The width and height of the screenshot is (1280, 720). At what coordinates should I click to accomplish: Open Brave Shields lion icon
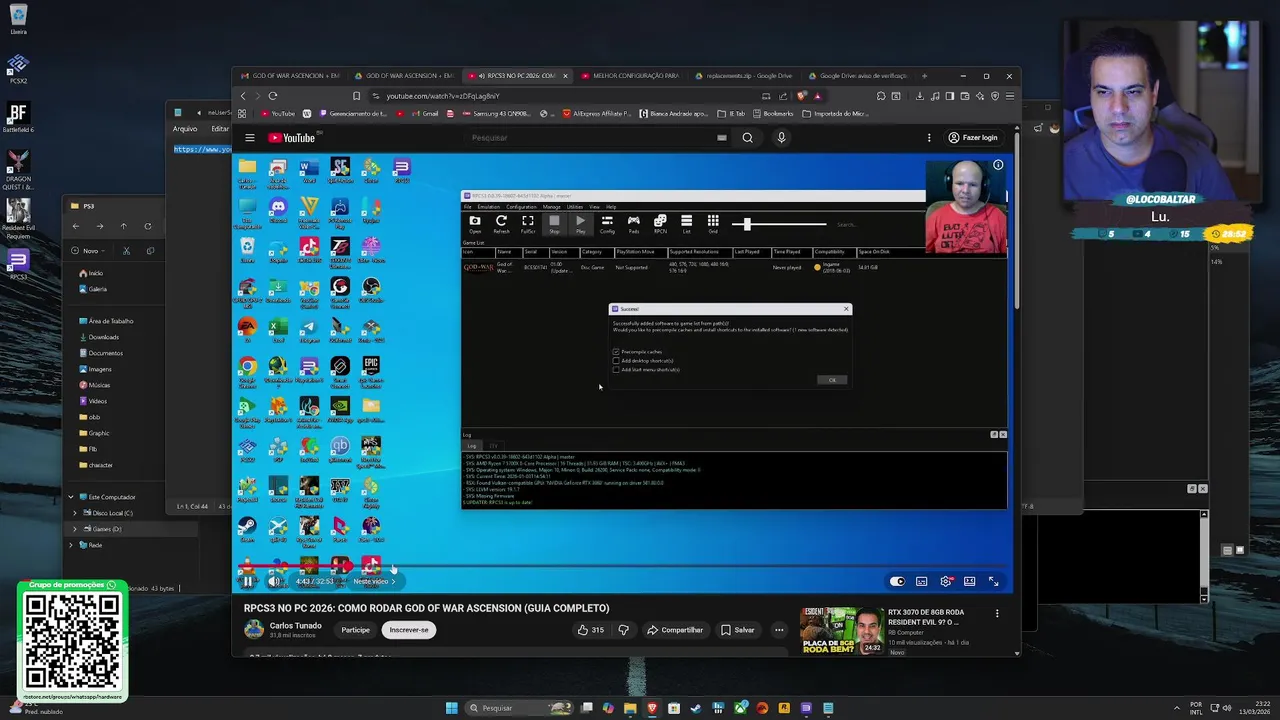[802, 96]
